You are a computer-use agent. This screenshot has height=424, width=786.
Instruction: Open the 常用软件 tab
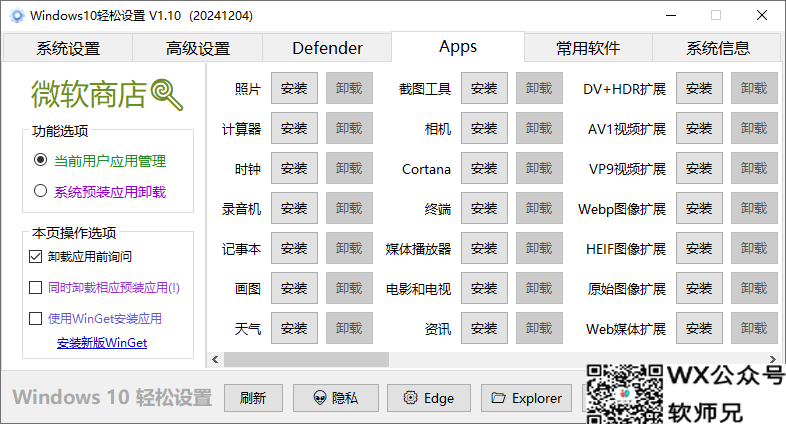tap(588, 48)
